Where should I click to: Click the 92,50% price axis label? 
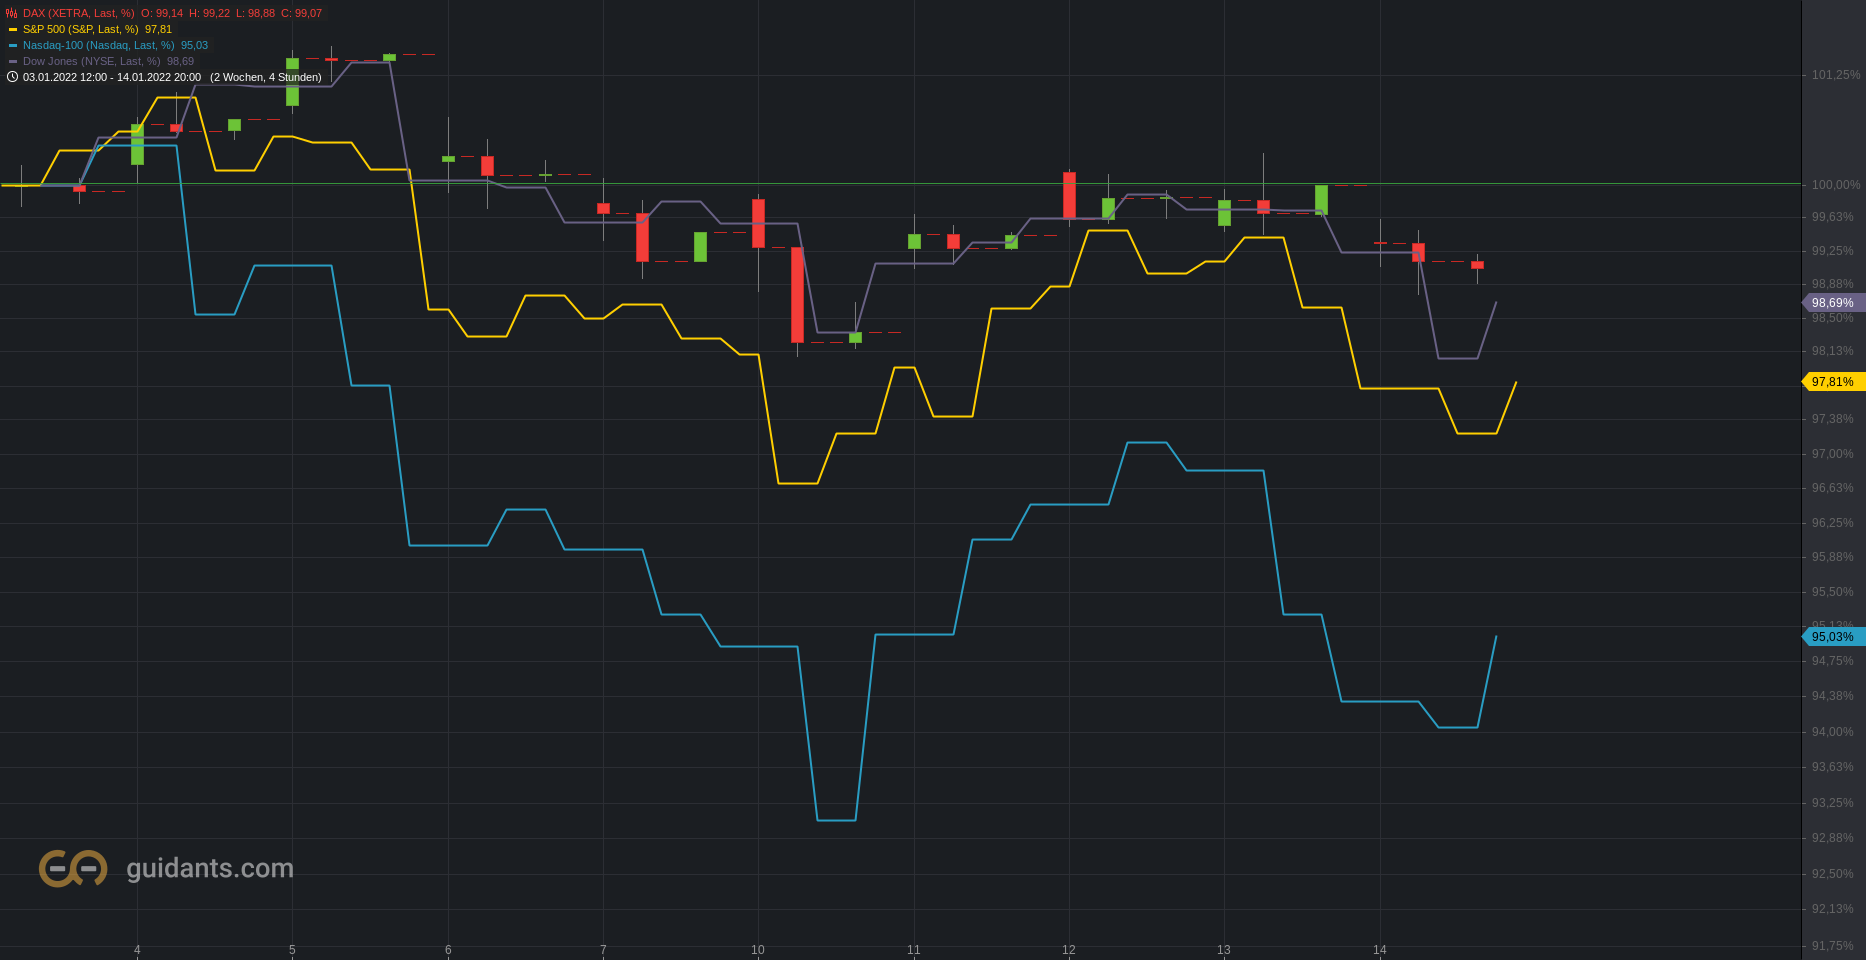[1833, 874]
